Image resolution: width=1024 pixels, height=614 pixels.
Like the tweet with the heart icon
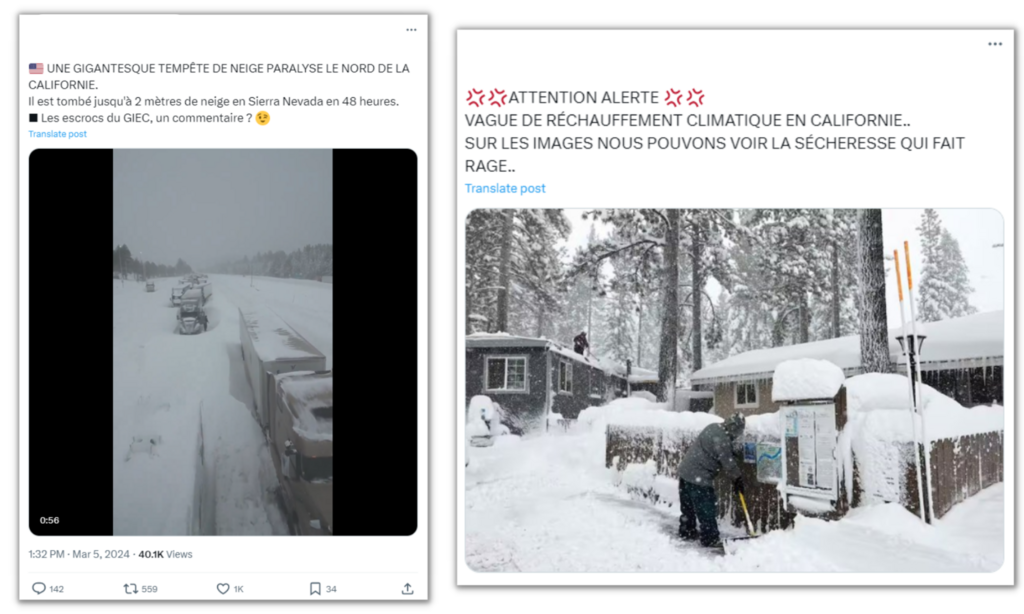(x=223, y=589)
